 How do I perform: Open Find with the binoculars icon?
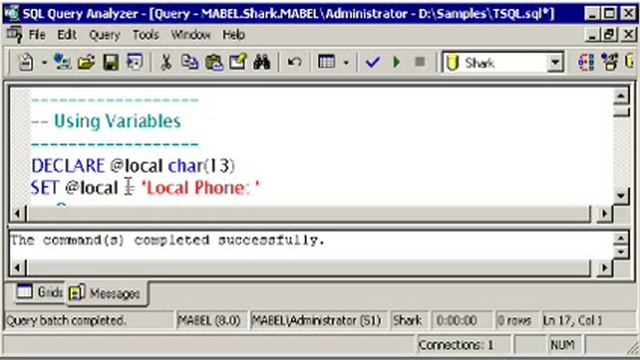pyautogui.click(x=262, y=62)
